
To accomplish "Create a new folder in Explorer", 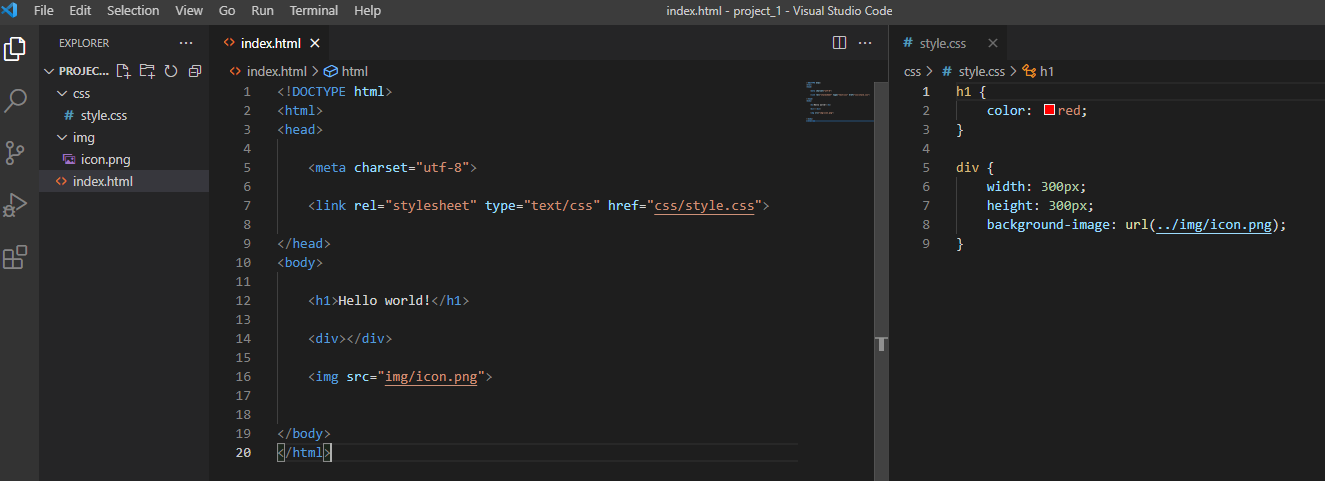I will click(x=147, y=71).
